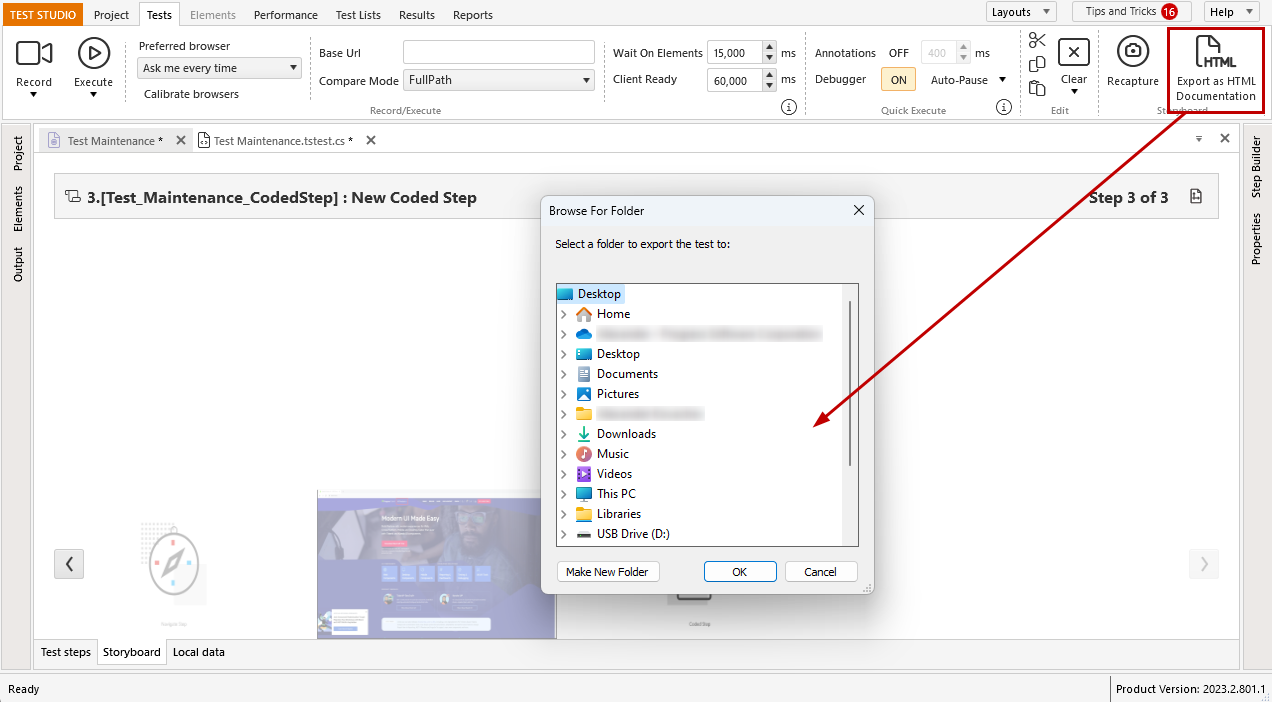Click Cancel in Browse For Folder
The image size is (1272, 702).
(820, 572)
